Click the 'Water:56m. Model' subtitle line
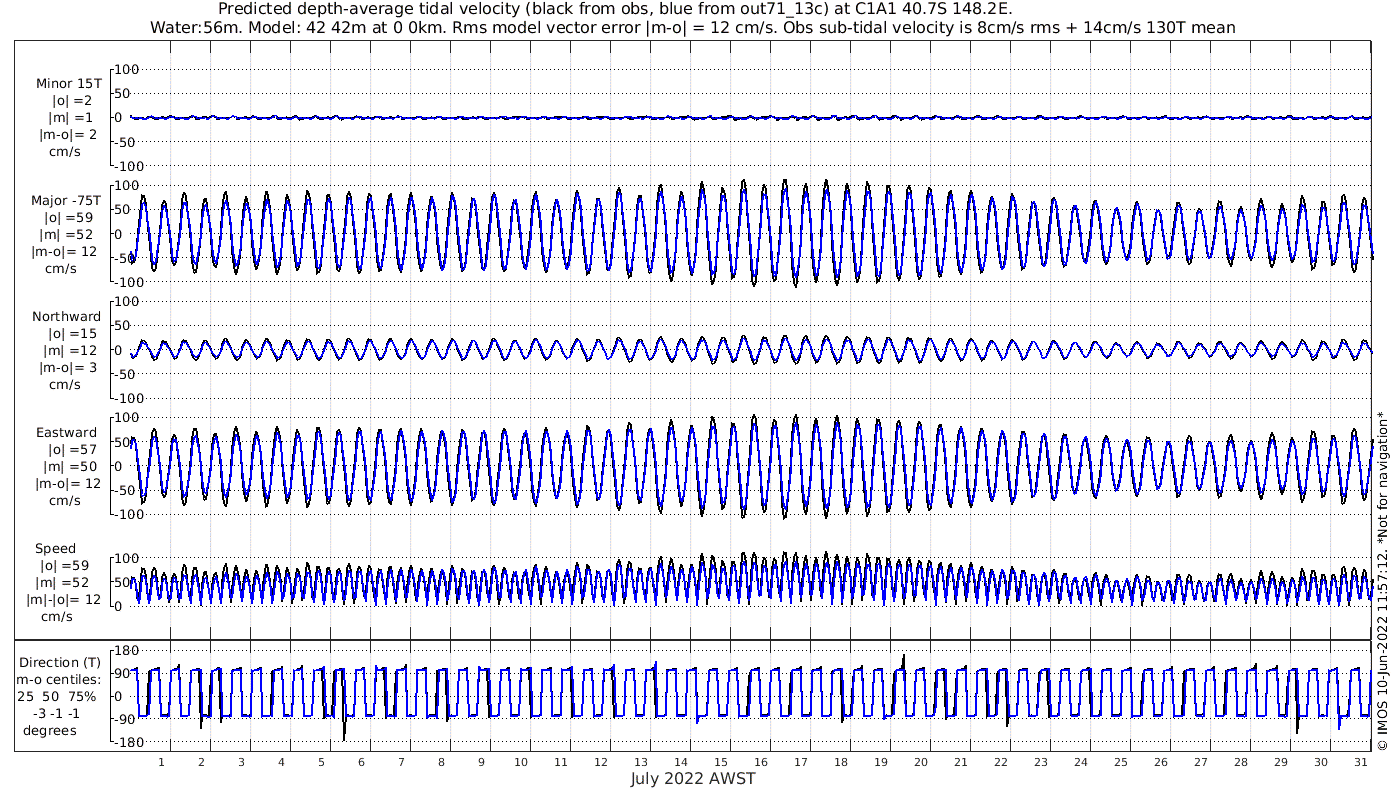Screen dimensions: 1400x800 [692, 28]
